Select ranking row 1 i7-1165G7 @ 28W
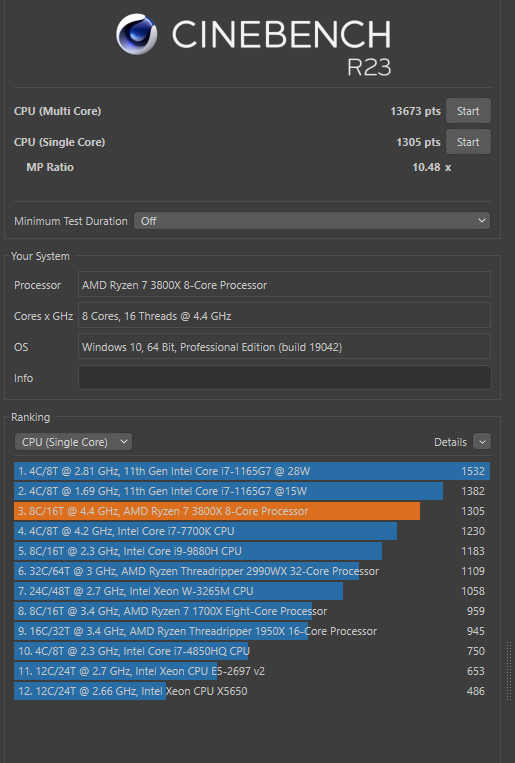Image resolution: width=515 pixels, height=763 pixels. (252, 471)
